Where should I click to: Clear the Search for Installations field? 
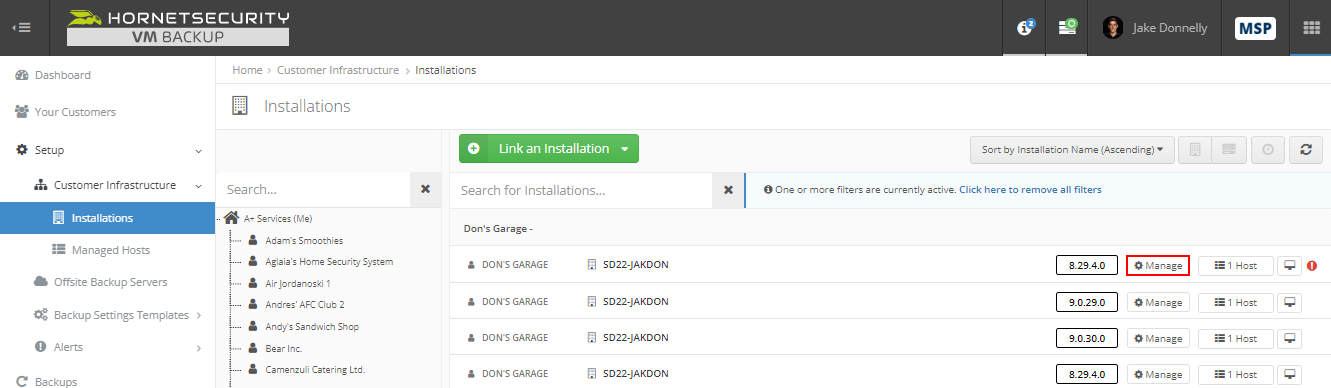tap(728, 190)
